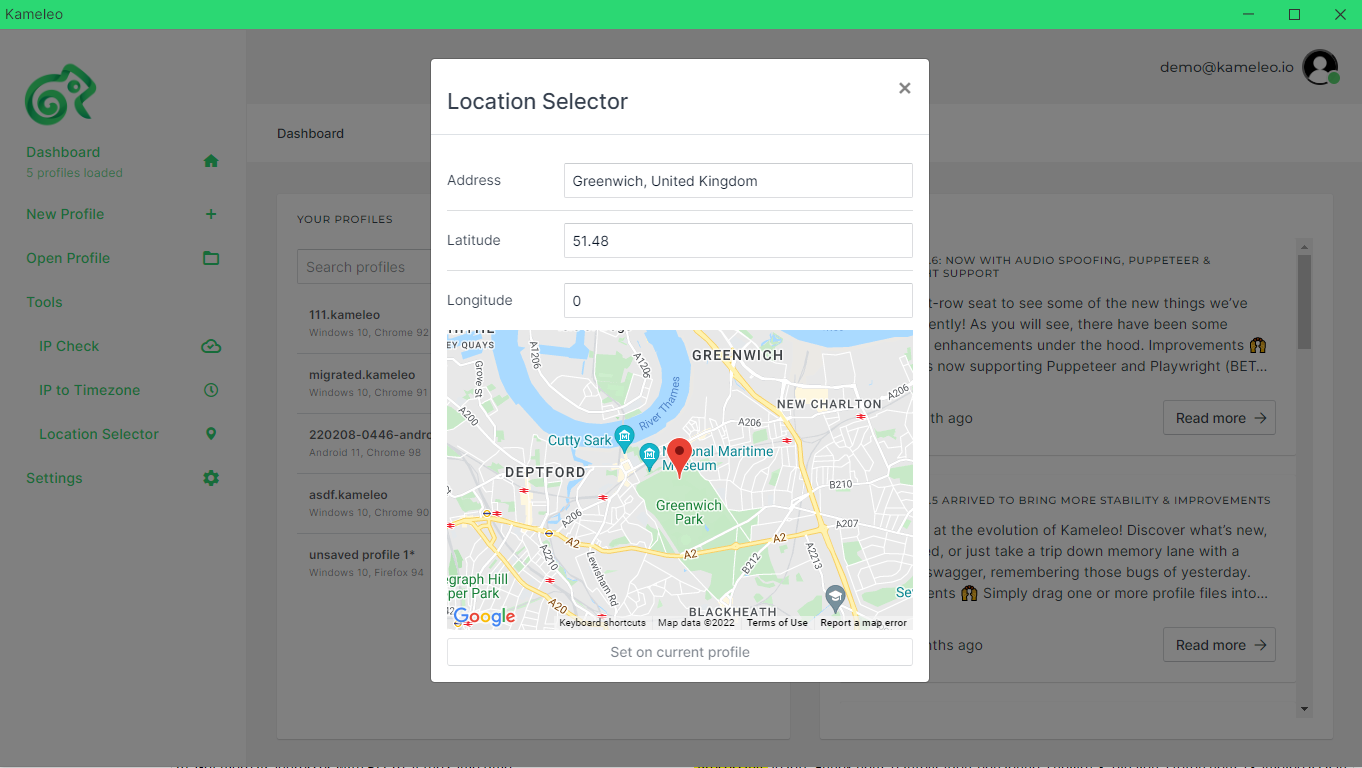Minimize the Kameleo window

(x=1248, y=14)
